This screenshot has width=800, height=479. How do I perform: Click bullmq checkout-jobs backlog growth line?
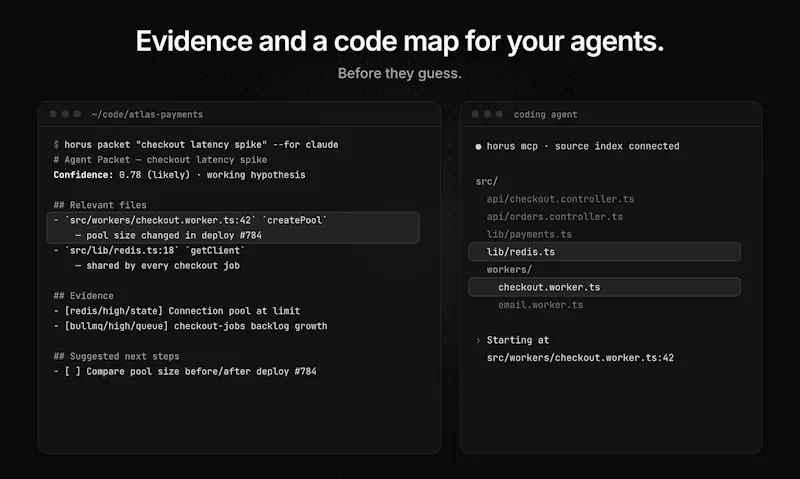(x=190, y=326)
